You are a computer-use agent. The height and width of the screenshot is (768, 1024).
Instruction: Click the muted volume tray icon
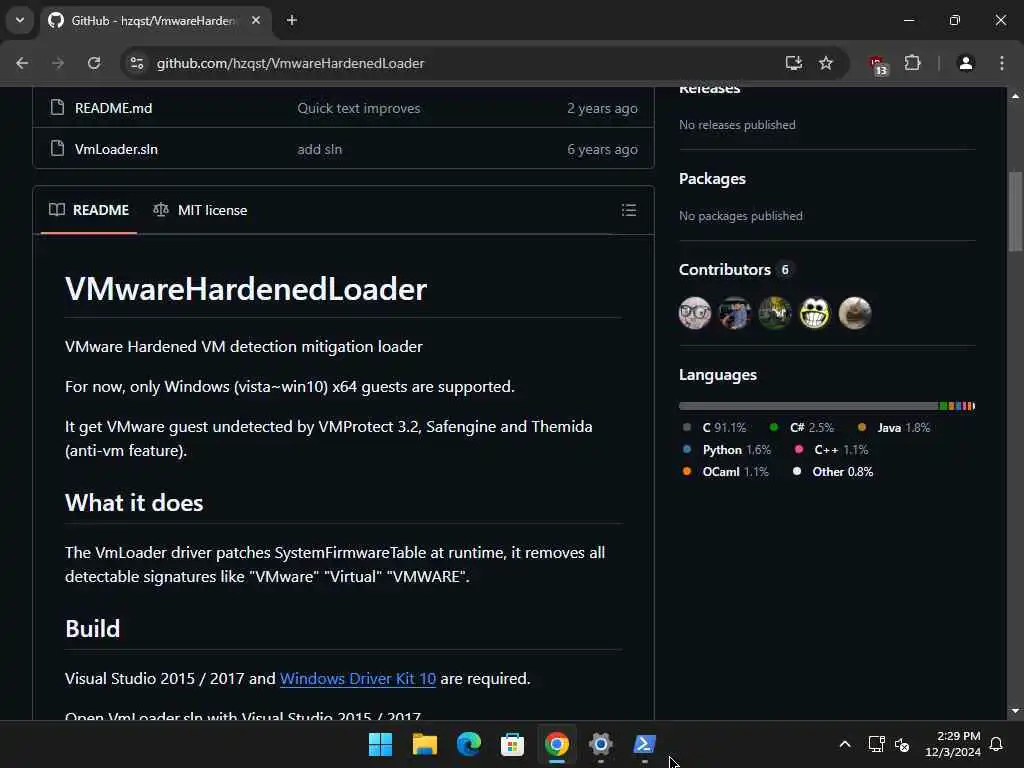coord(902,744)
